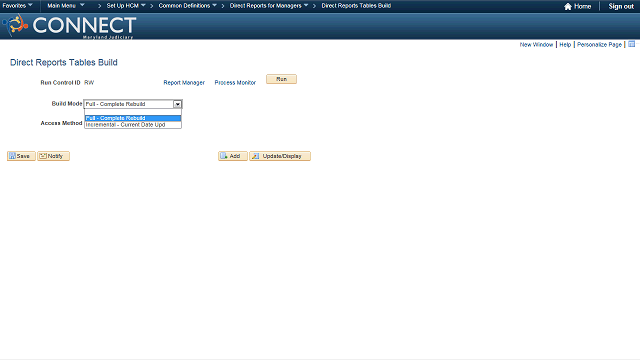Viewport: 640px width, 360px height.
Task: Open Set Up HCM breadcrumb menu
Action: coord(126,6)
